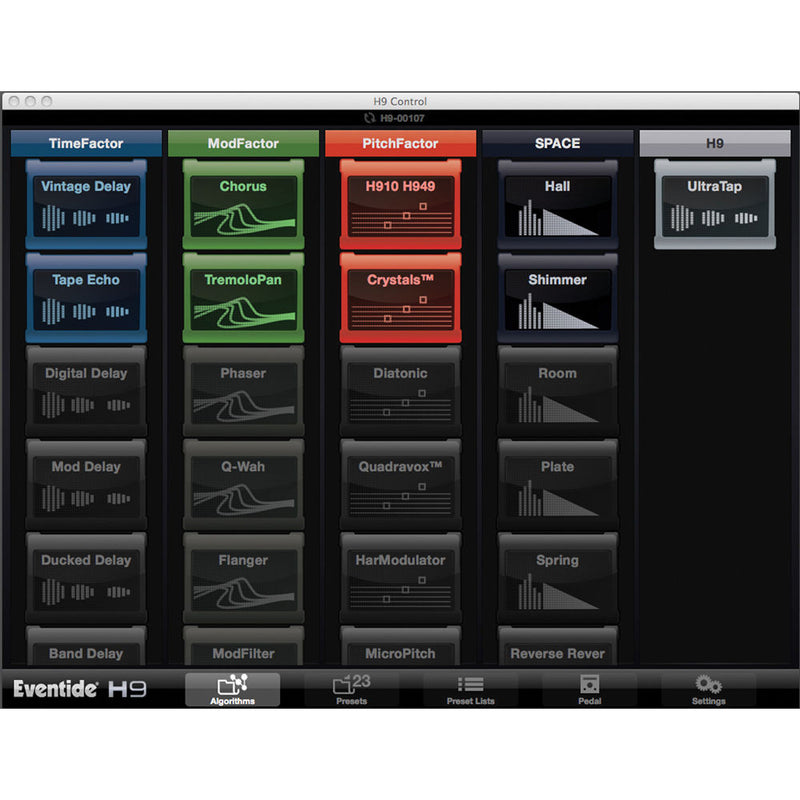Image resolution: width=800 pixels, height=800 pixels.
Task: Select the Shimmer algorithm
Action: pyautogui.click(x=557, y=297)
